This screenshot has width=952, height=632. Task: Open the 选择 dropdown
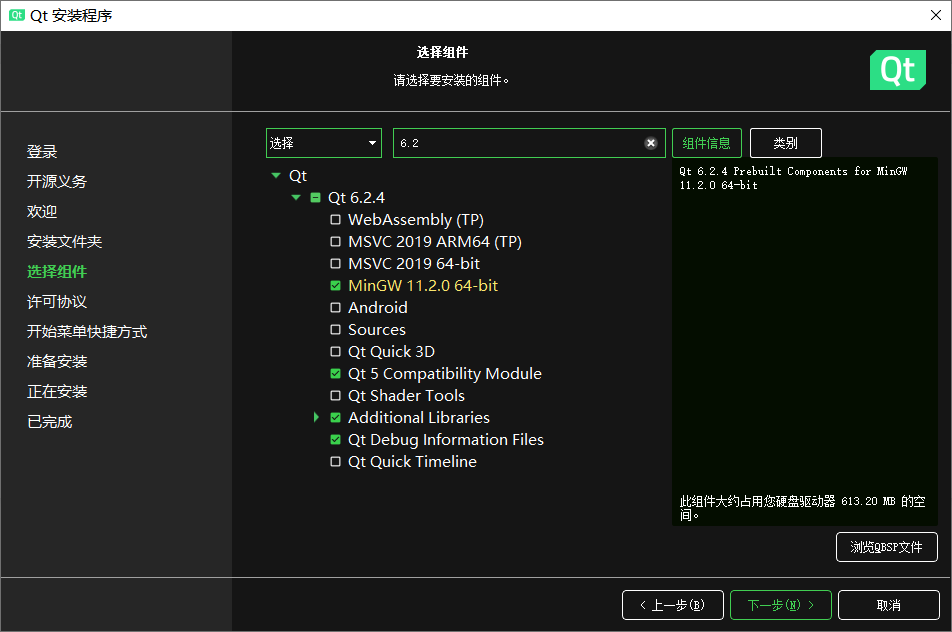324,143
